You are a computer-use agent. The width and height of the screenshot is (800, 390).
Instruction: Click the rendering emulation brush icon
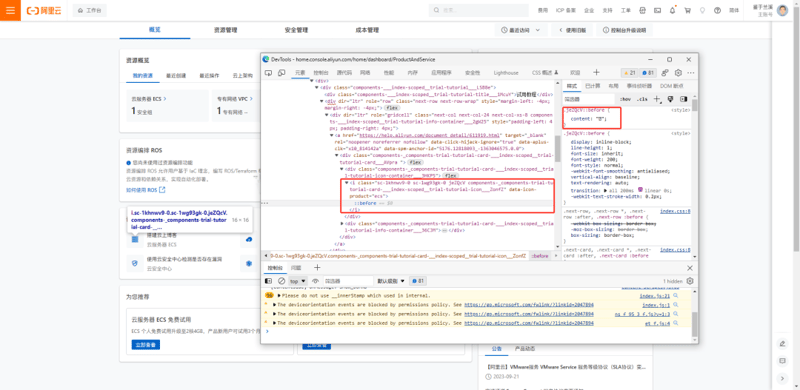[x=670, y=99]
